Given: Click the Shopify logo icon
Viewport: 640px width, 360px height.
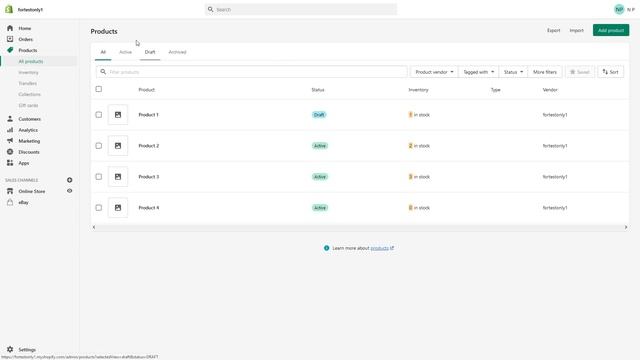Looking at the screenshot, I should point(9,9).
